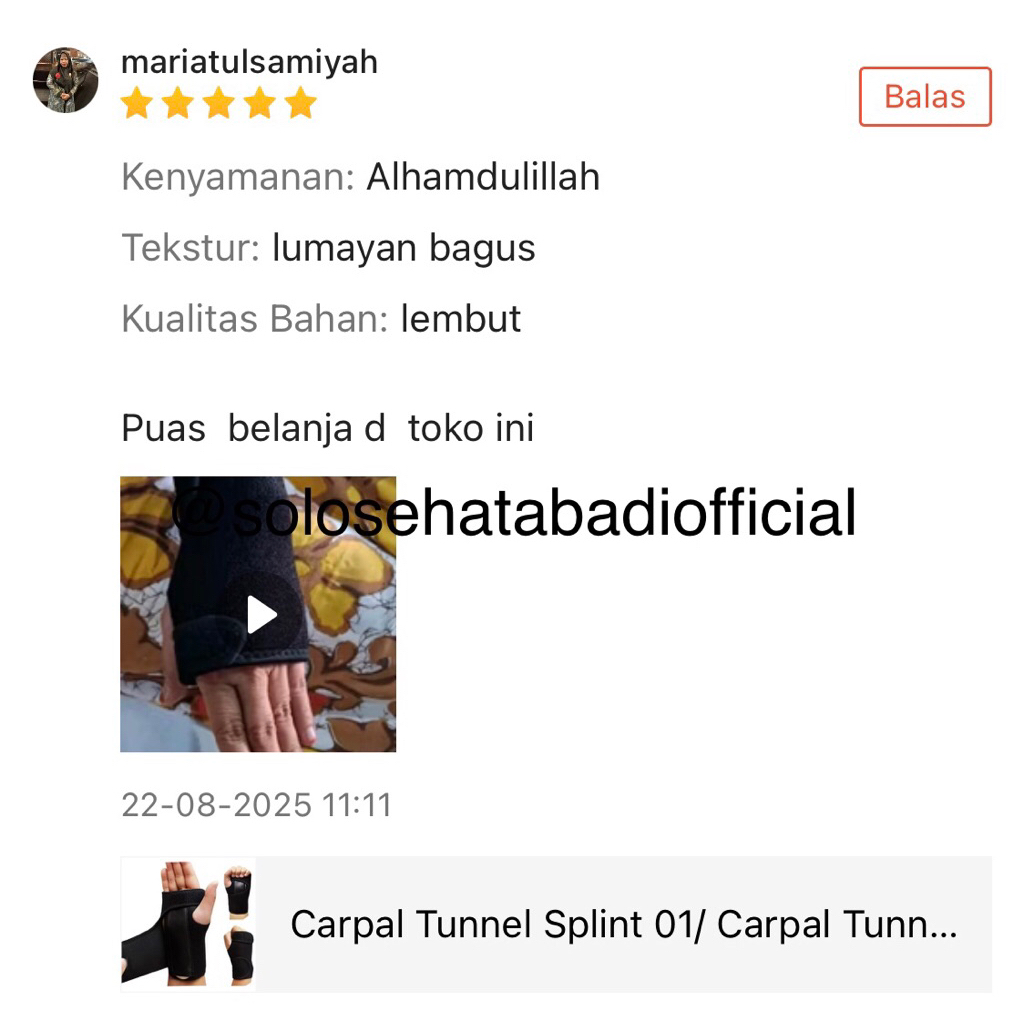Click the Alhamdulillah comfort value
The height and width of the screenshot is (1024, 1024).
click(x=483, y=177)
